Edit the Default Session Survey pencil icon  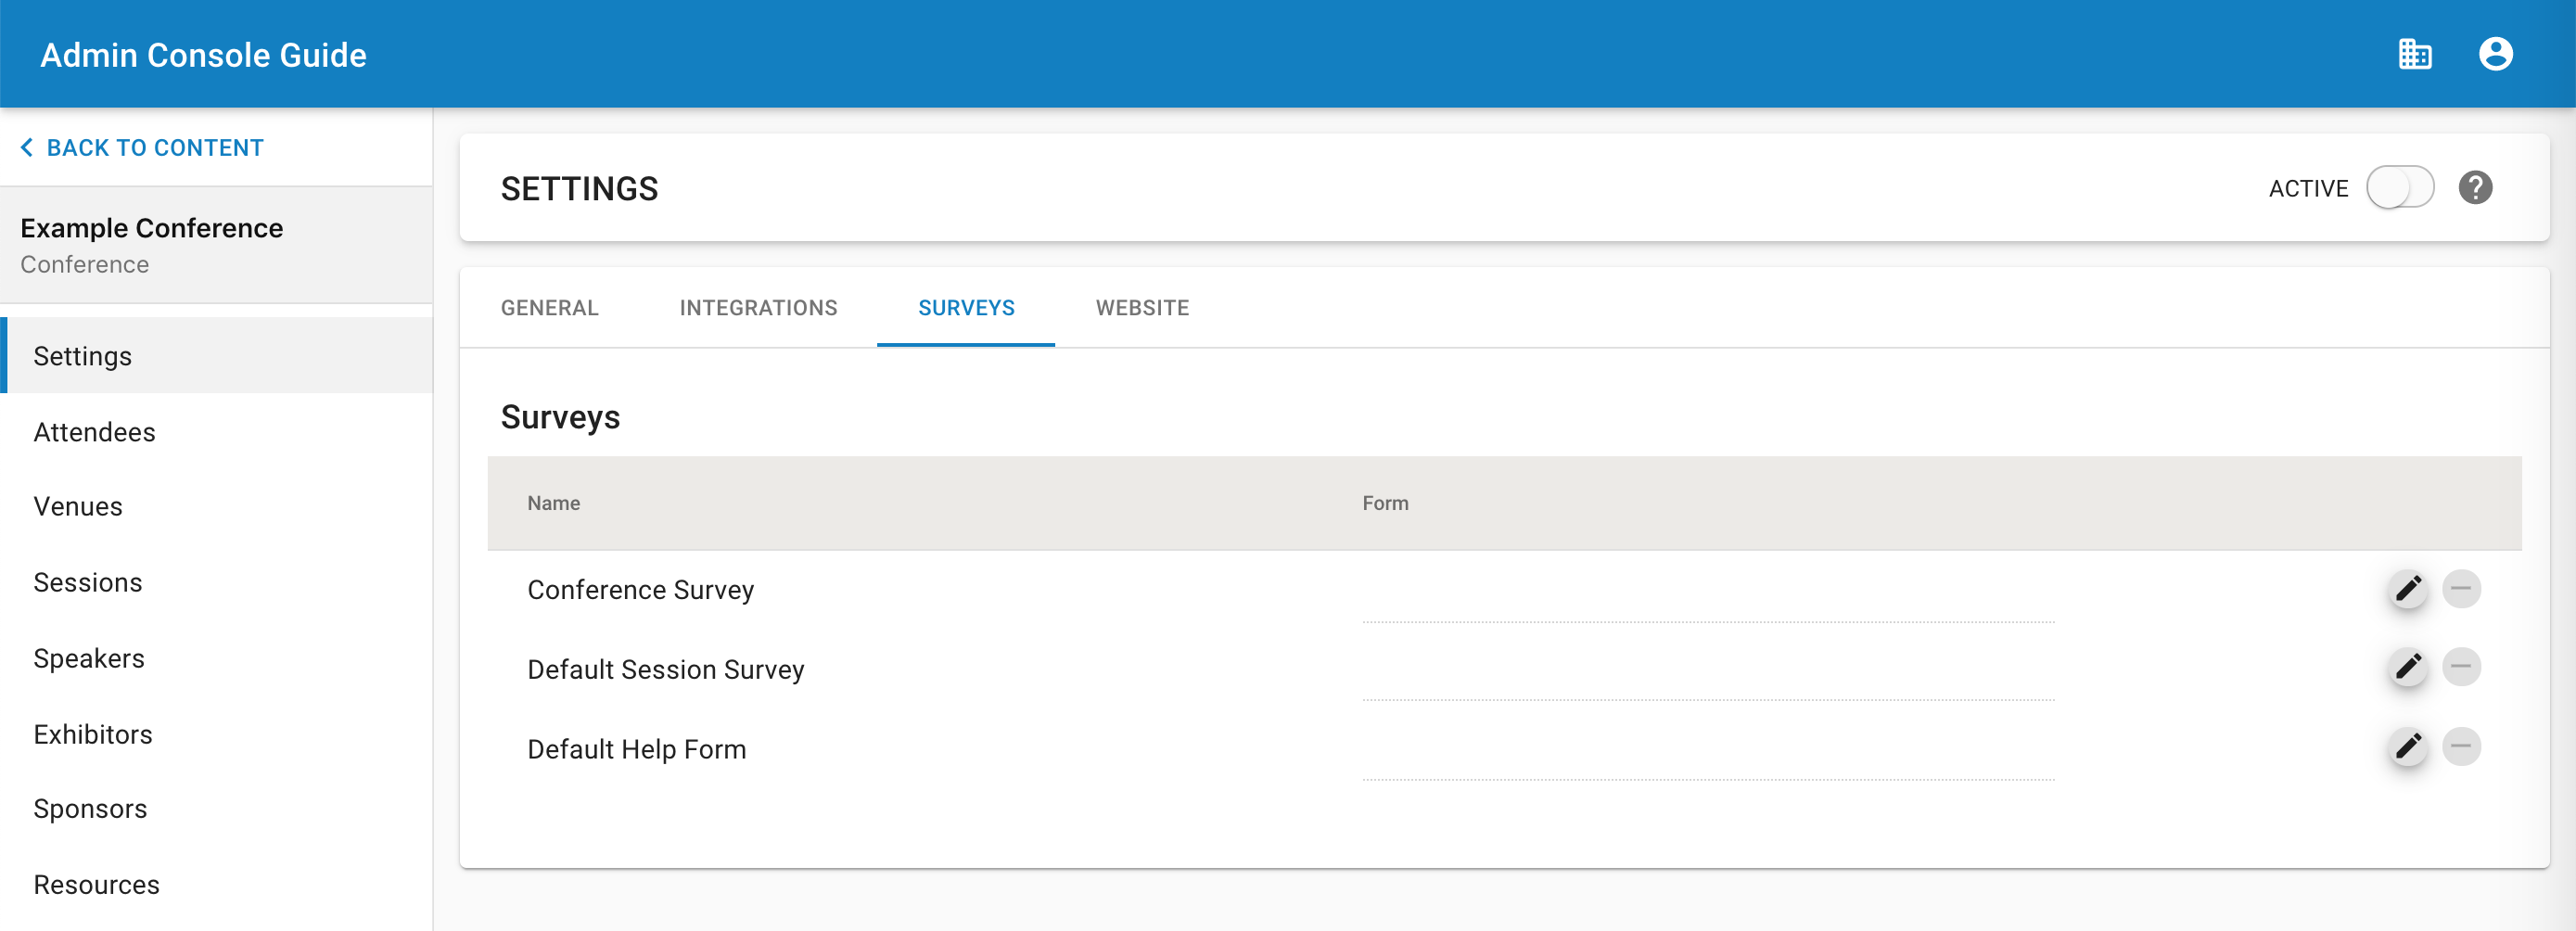(x=2408, y=667)
